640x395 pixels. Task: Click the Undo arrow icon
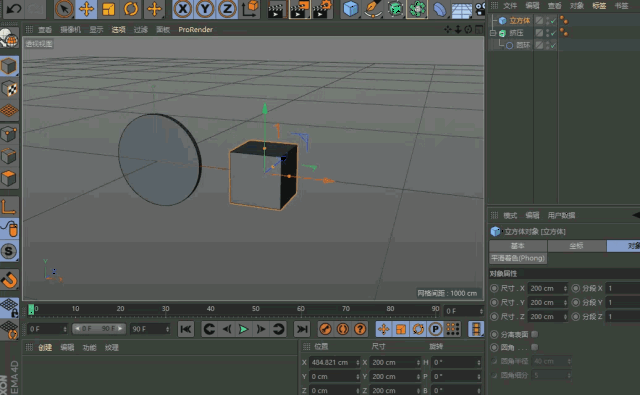click(14, 9)
